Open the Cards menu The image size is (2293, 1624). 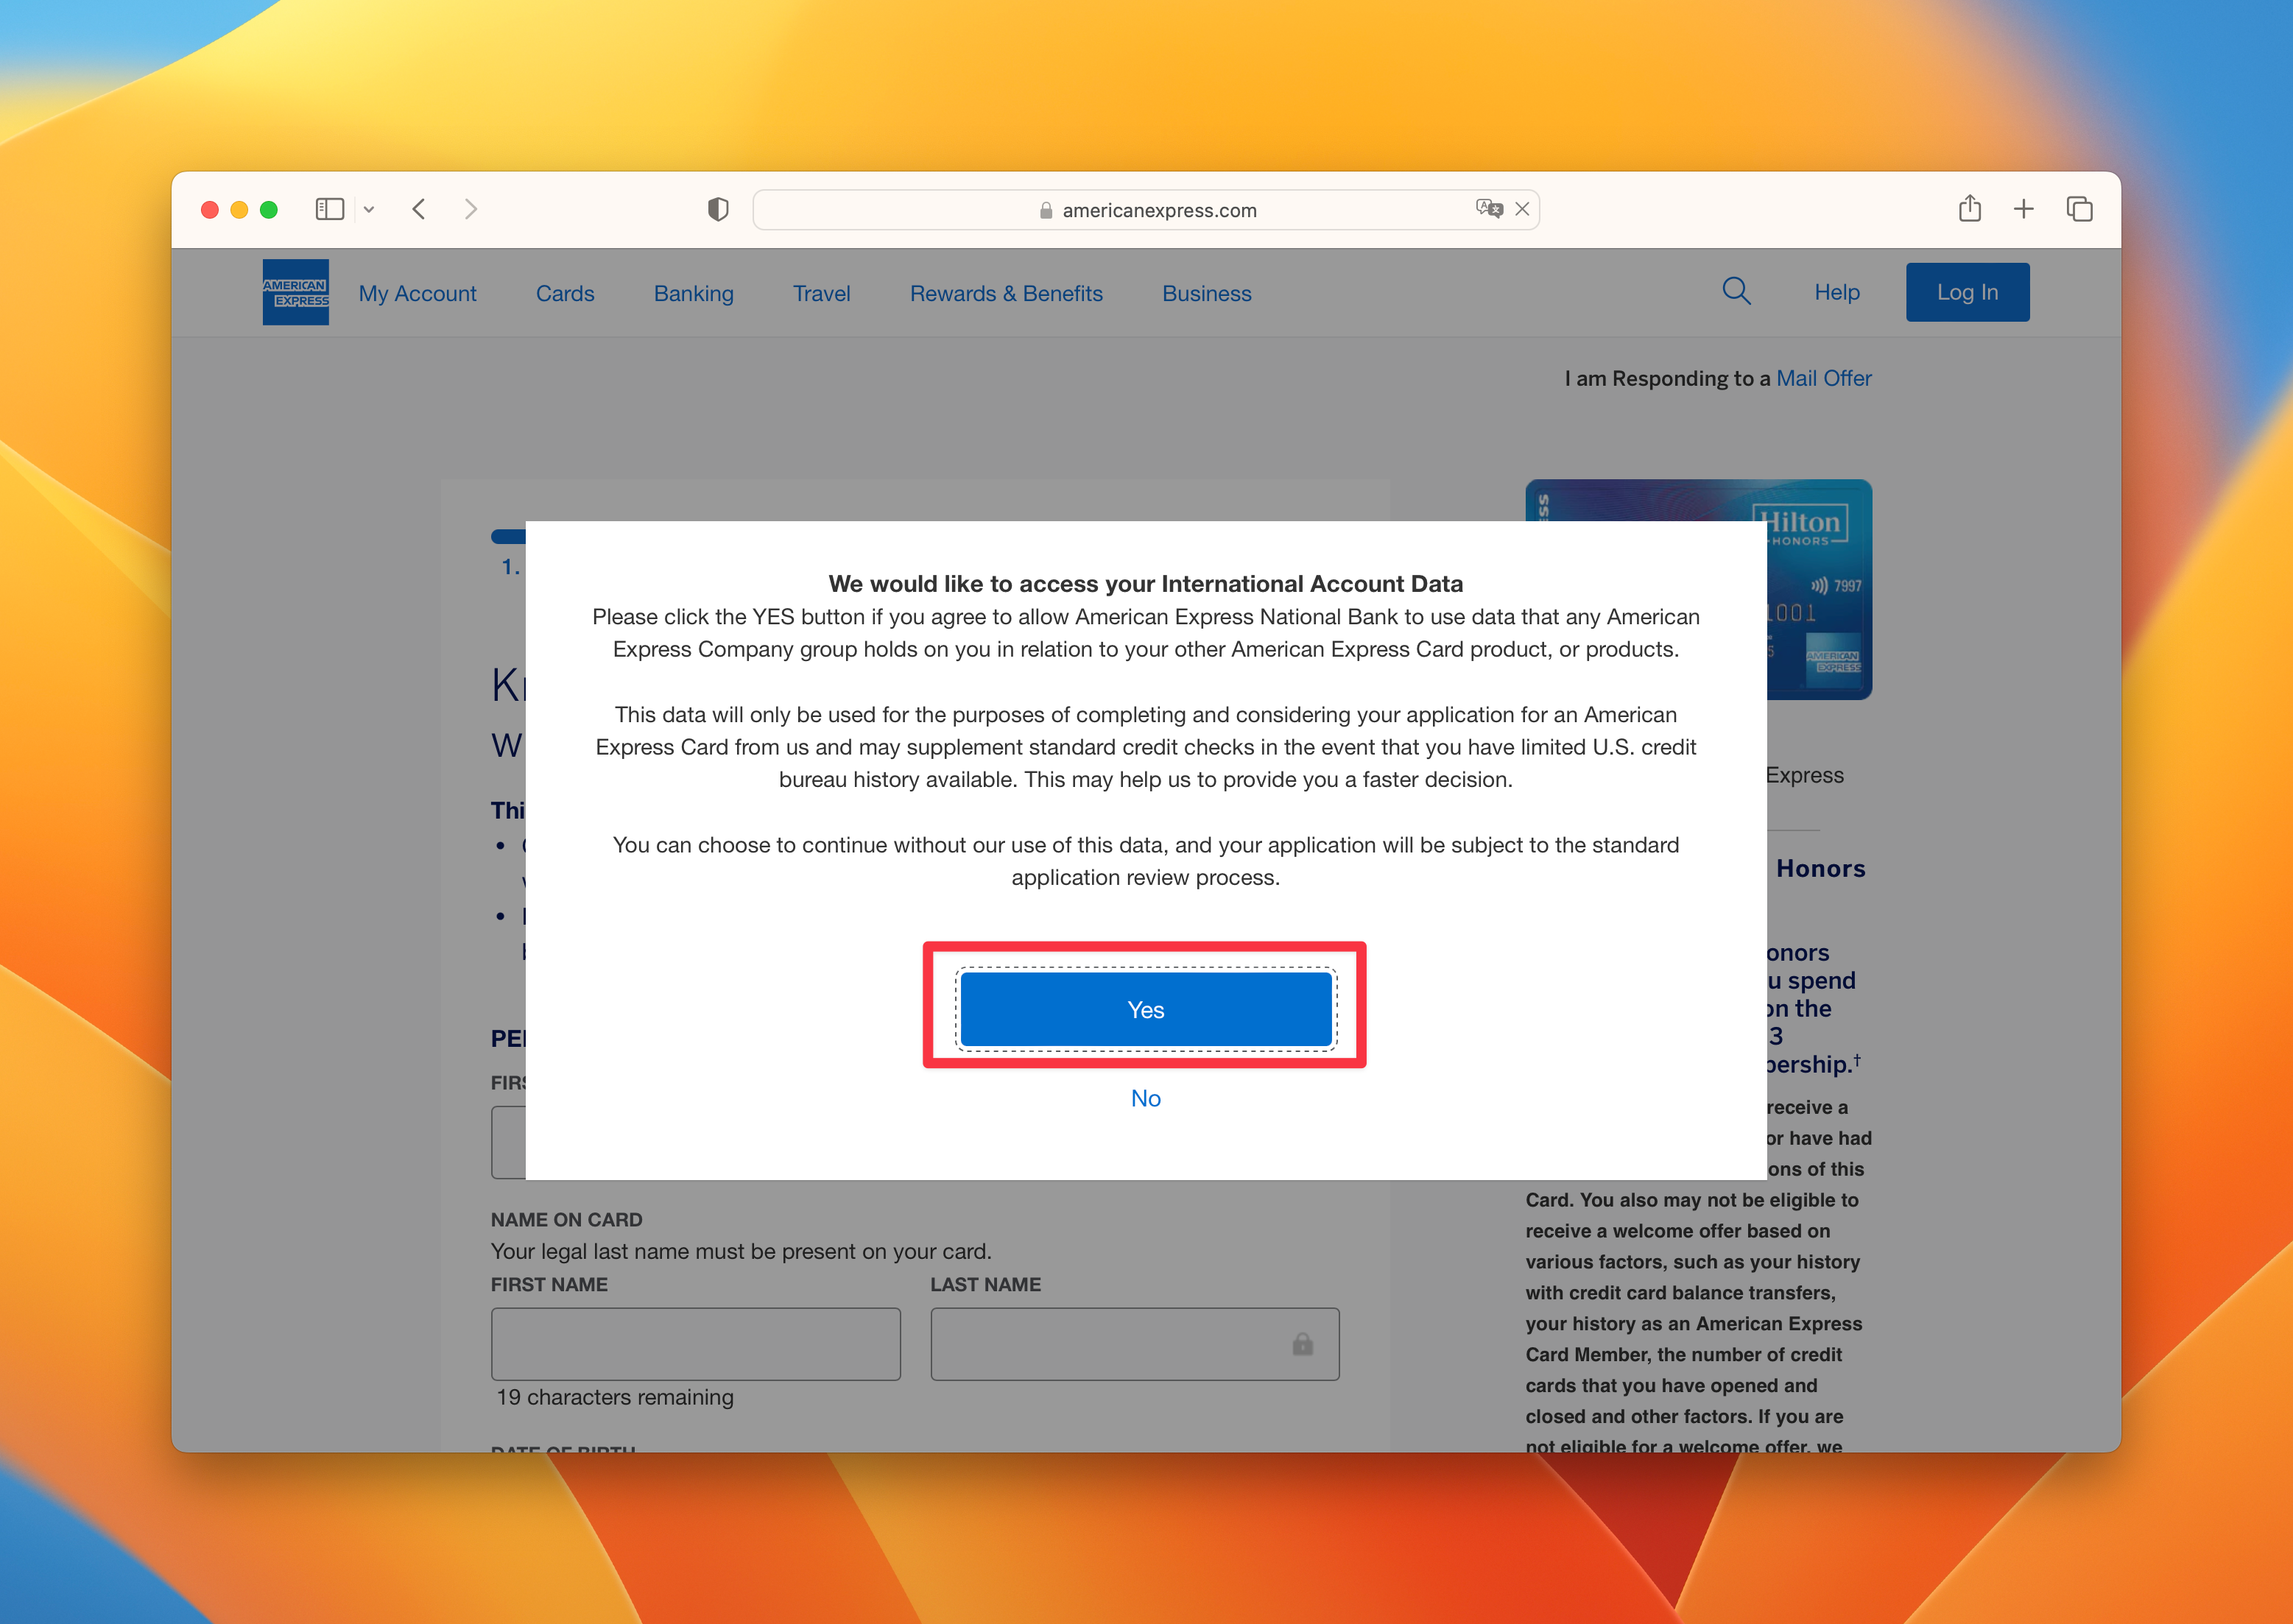click(x=565, y=293)
